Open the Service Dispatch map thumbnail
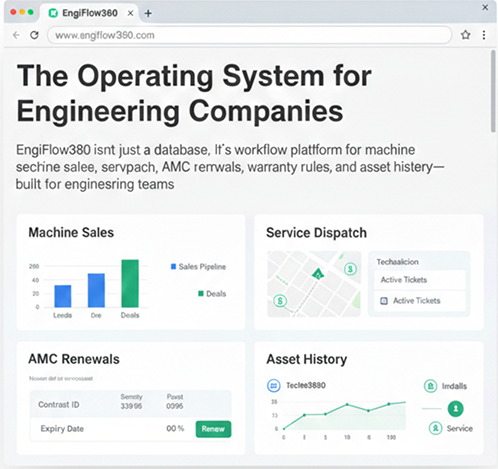This screenshot has height=469, width=498. pos(314,284)
